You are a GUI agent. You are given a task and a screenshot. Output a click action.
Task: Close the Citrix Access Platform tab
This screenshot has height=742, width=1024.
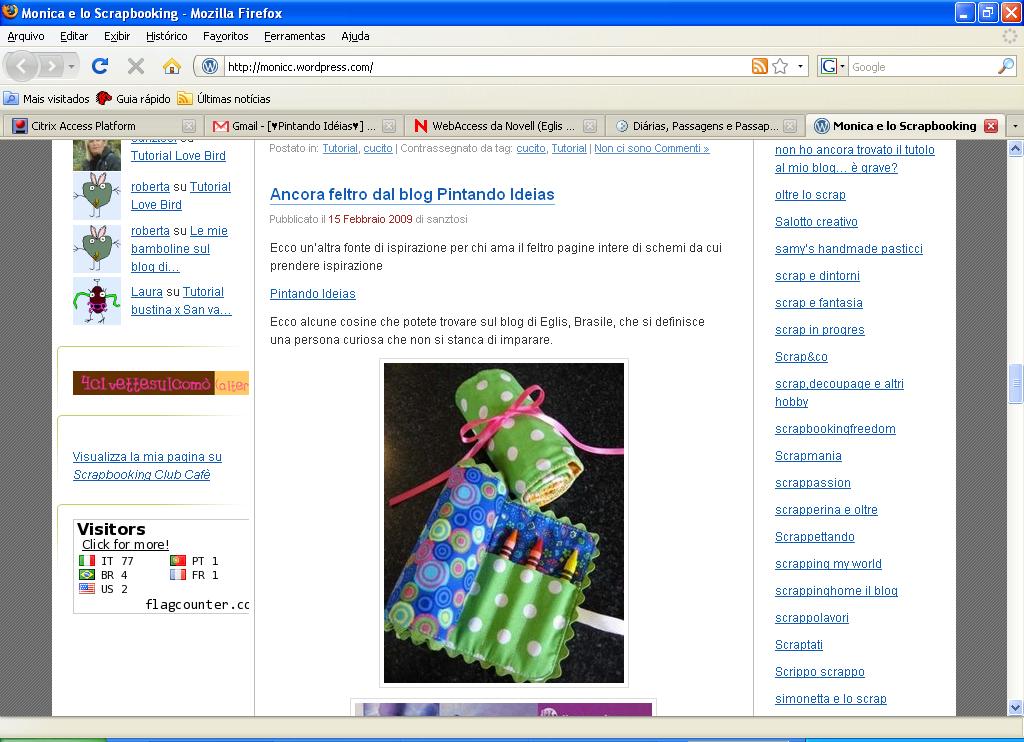pos(189,126)
